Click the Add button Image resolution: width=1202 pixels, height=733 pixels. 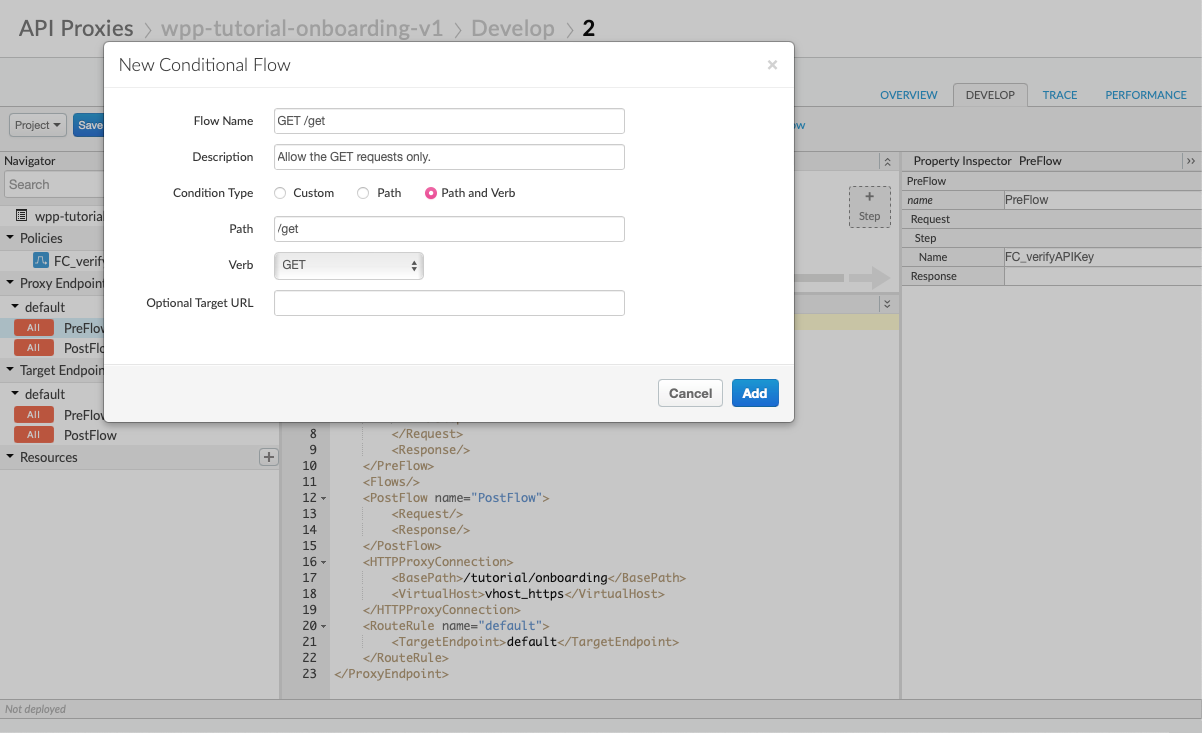point(754,393)
